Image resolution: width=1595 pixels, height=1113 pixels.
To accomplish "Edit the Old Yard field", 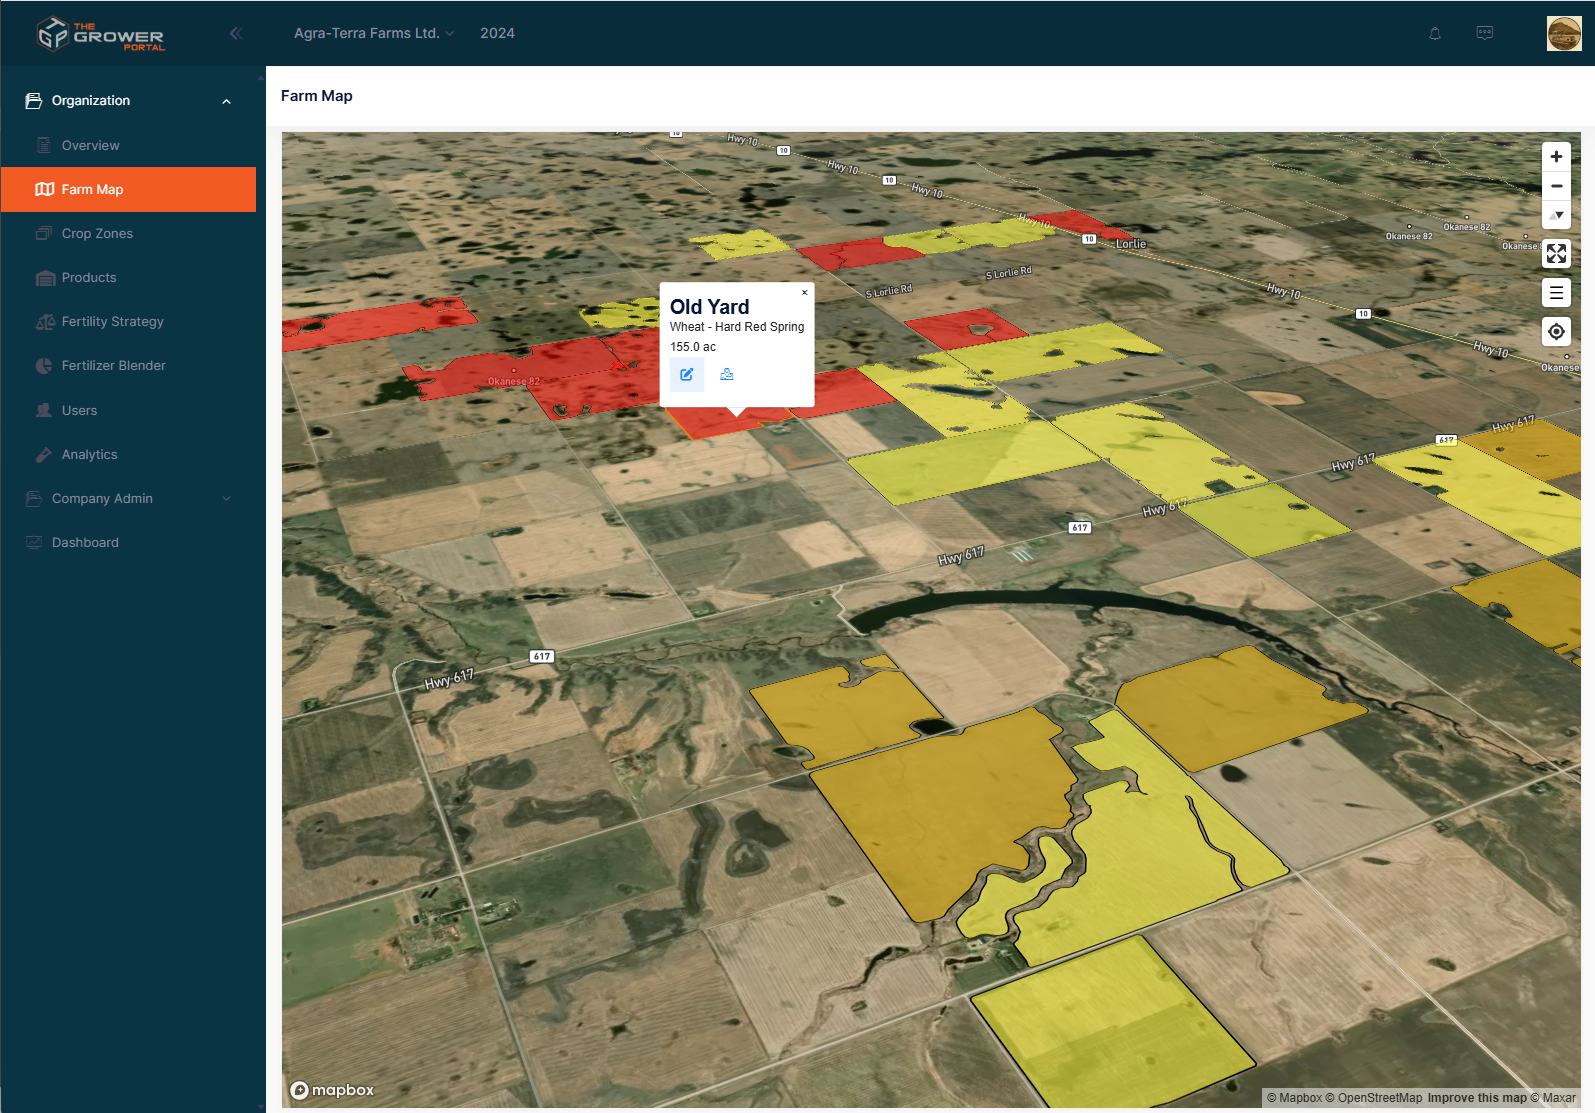I will 687,375.
